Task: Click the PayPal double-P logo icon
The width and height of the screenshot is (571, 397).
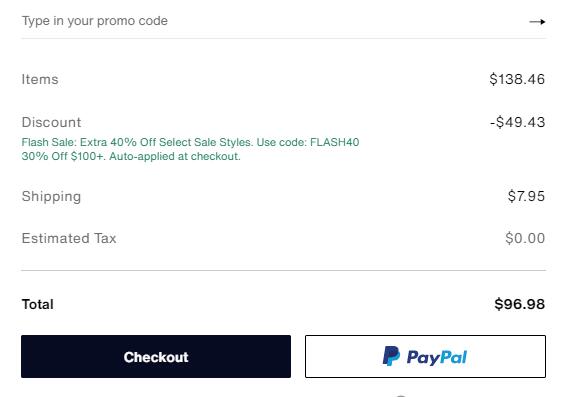Action: click(391, 356)
